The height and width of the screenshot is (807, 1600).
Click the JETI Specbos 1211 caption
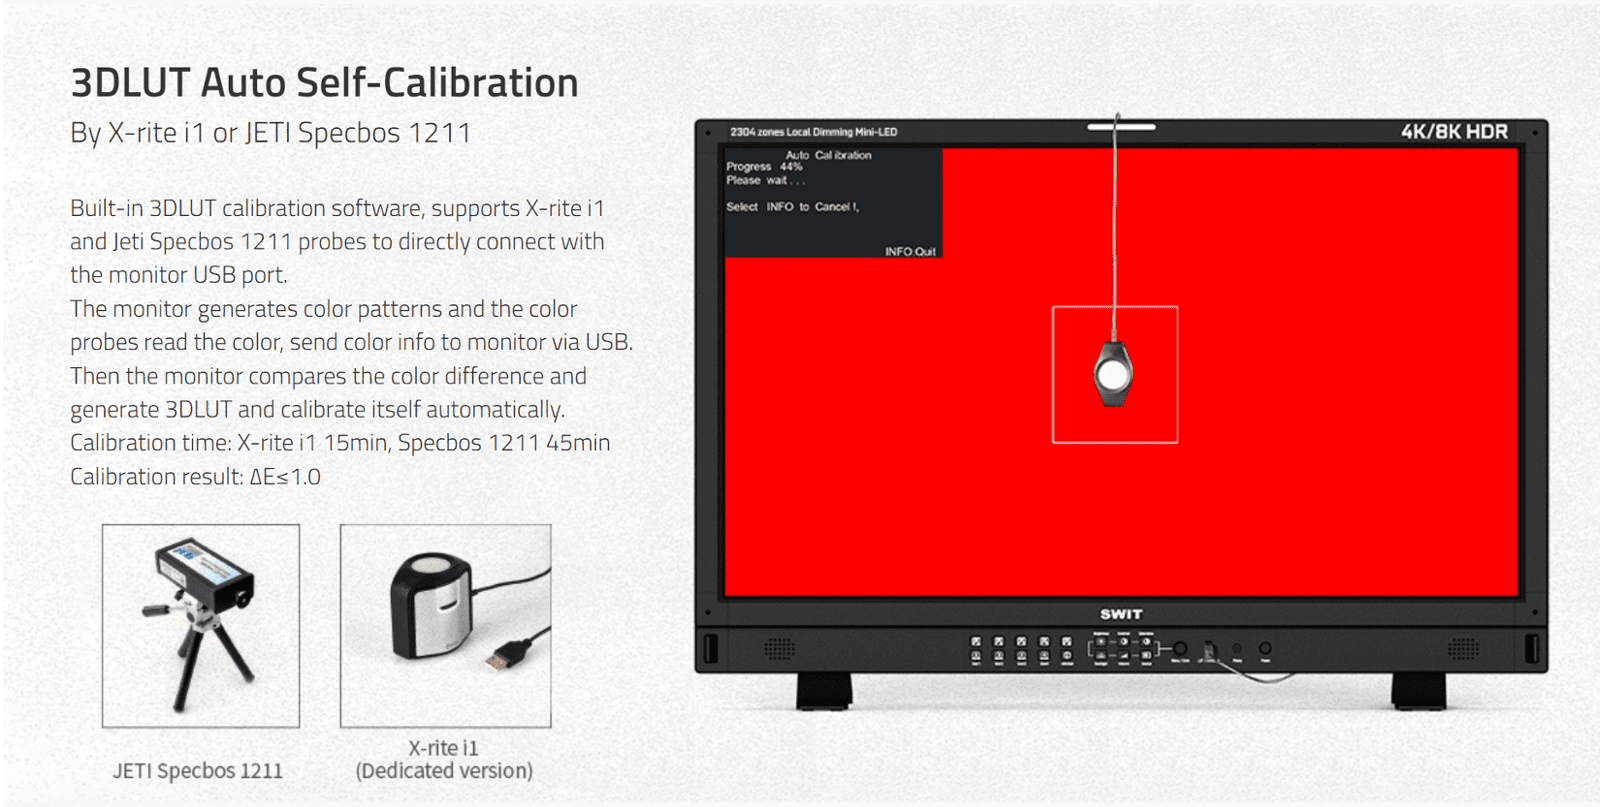[x=198, y=771]
